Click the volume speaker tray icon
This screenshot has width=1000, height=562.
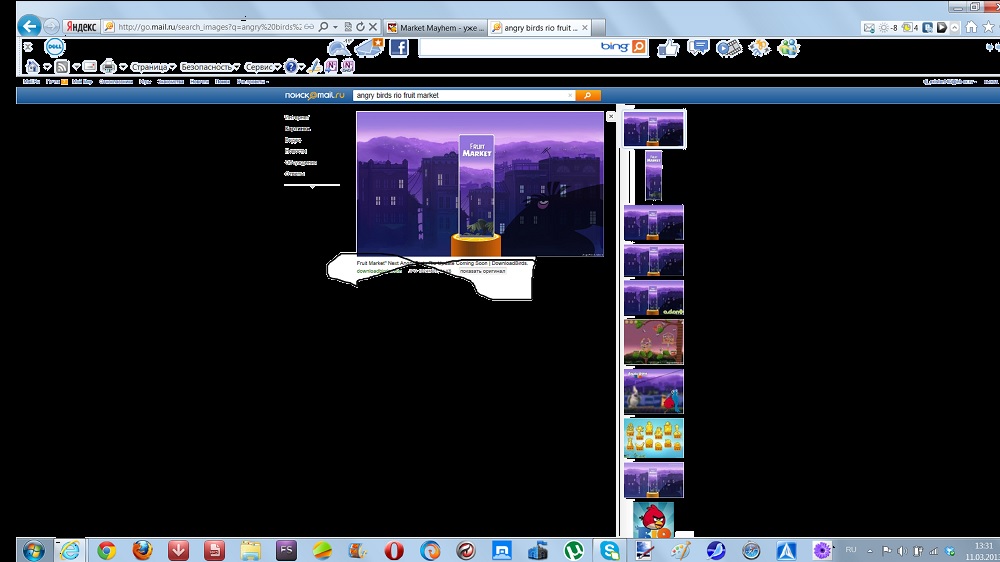902,551
